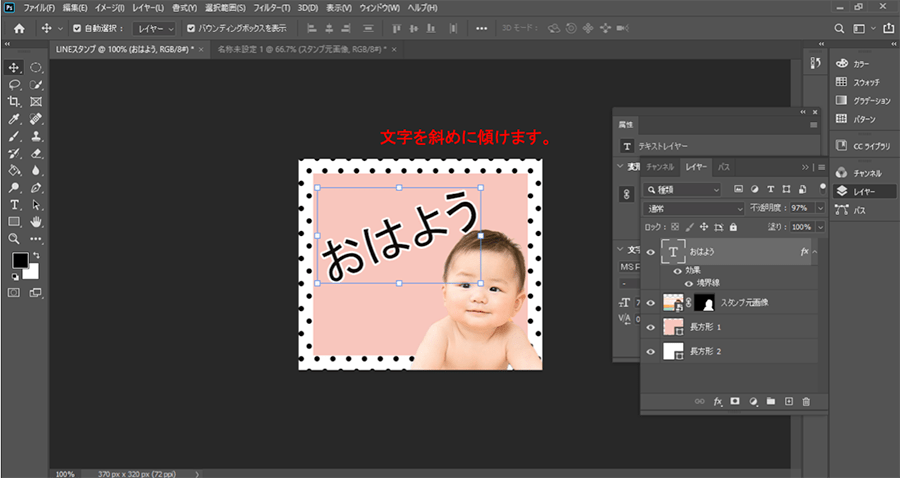Select the Crop tool

[14, 101]
